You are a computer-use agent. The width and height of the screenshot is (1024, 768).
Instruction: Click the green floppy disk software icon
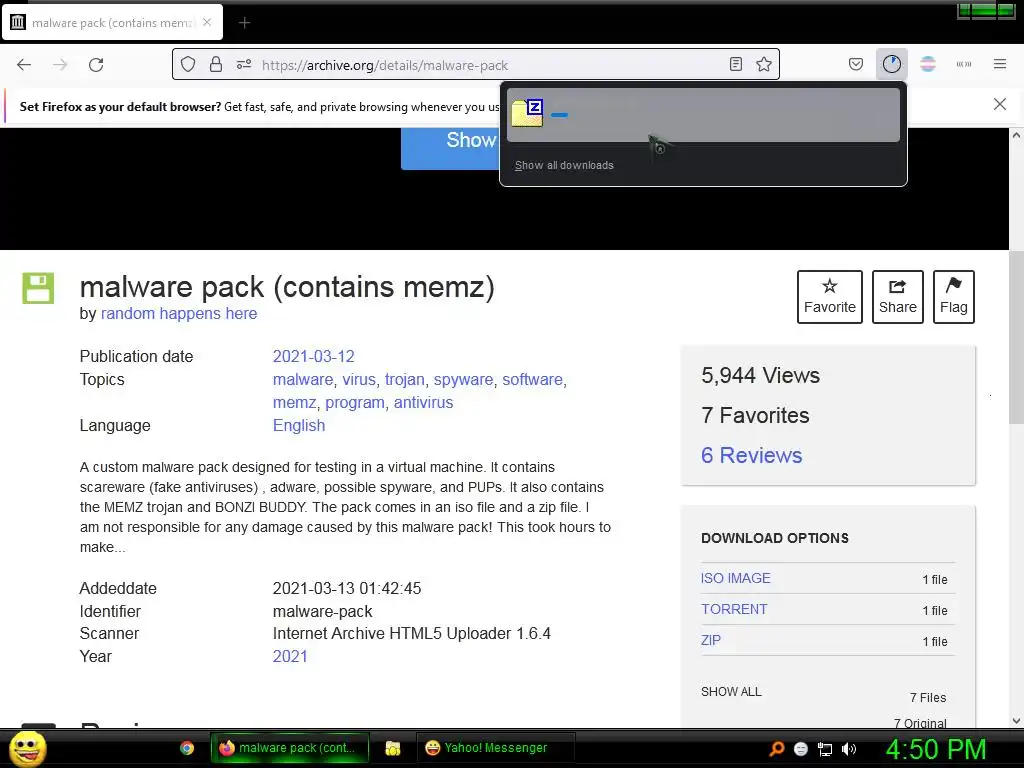(x=38, y=288)
